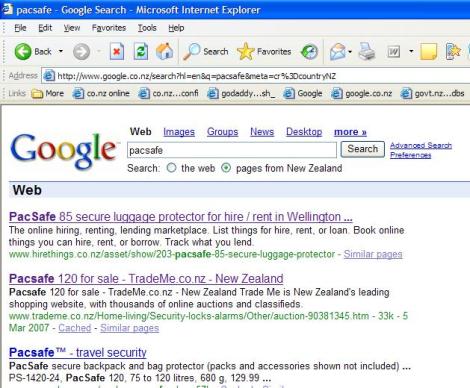This screenshot has height=388, width=470.
Task: Switch to News search
Action: tap(262, 132)
